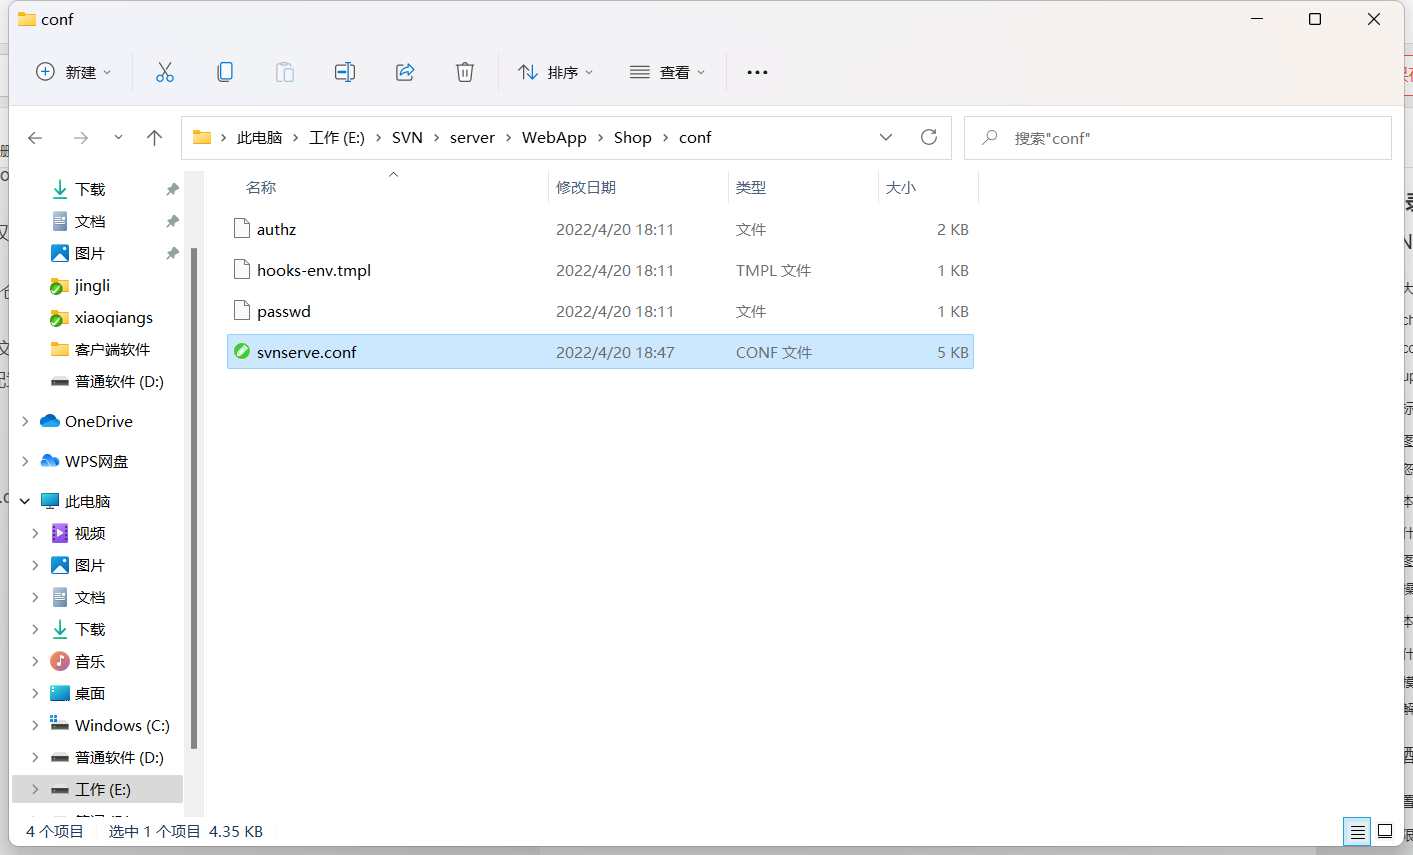Click 2022/4/20 18:47 date cell
The width and height of the screenshot is (1413, 855).
click(x=615, y=352)
